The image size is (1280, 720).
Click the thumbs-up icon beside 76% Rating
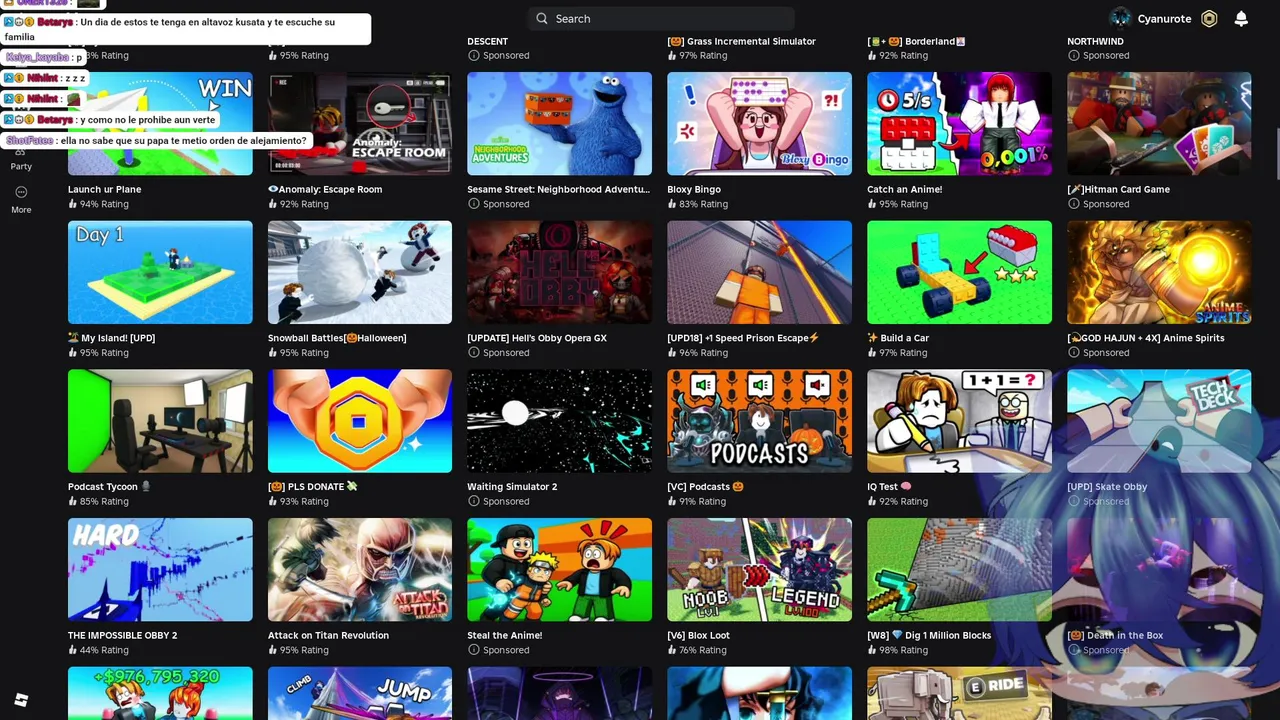click(672, 650)
